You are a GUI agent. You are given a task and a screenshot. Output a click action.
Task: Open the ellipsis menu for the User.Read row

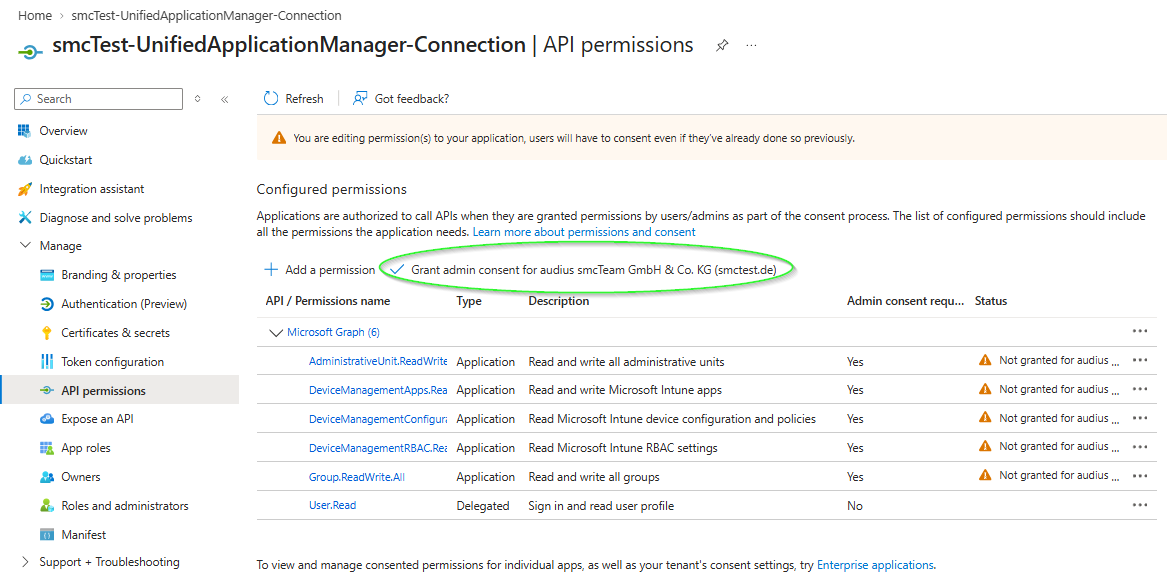(1139, 505)
